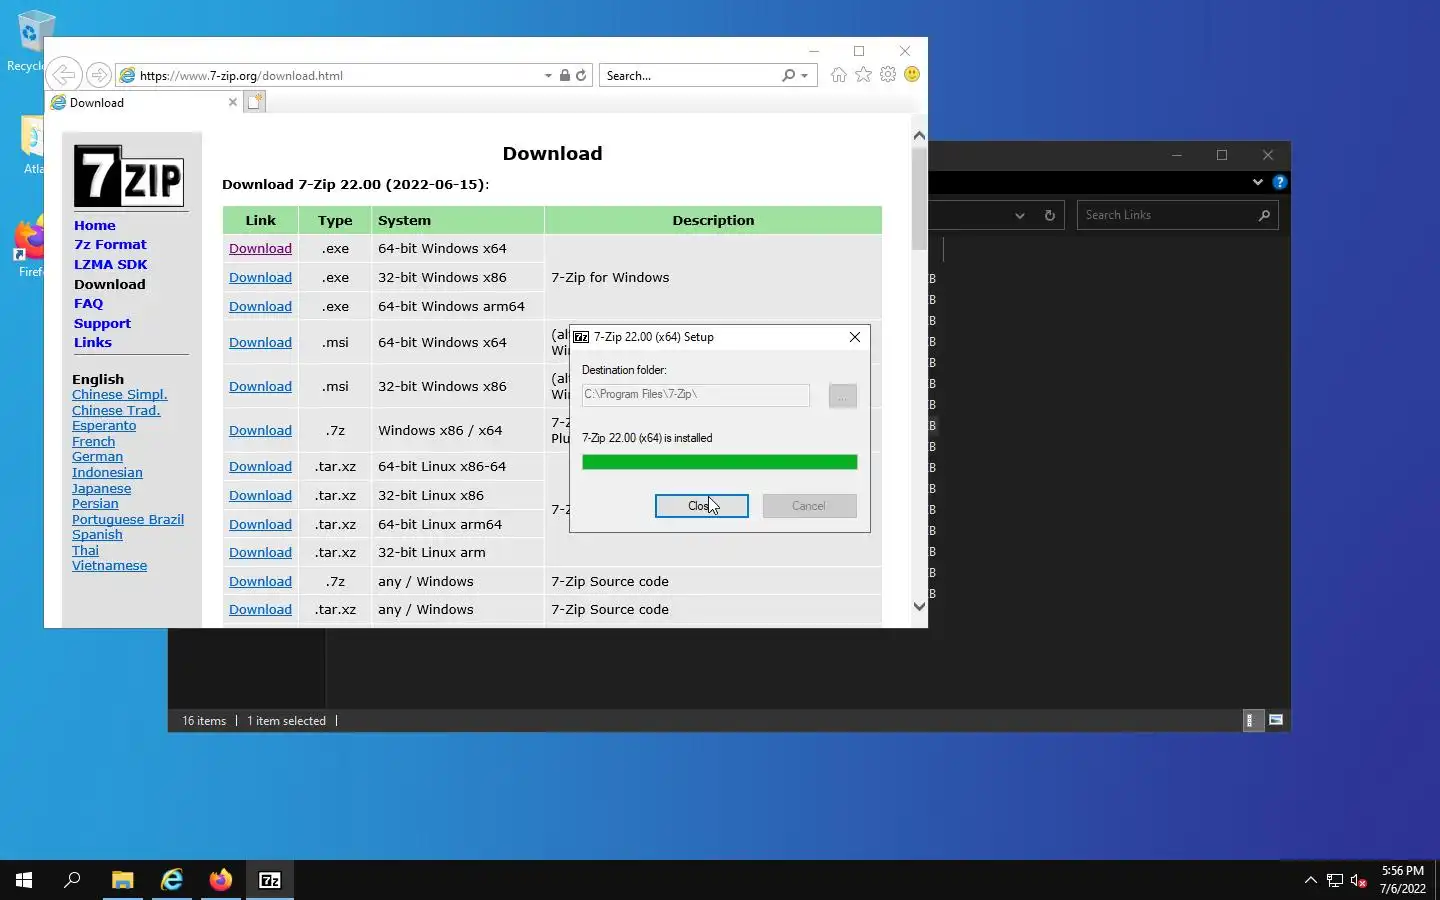Open the LZMA SDK sidebar link
Image resolution: width=1440 pixels, height=900 pixels.
pos(111,264)
